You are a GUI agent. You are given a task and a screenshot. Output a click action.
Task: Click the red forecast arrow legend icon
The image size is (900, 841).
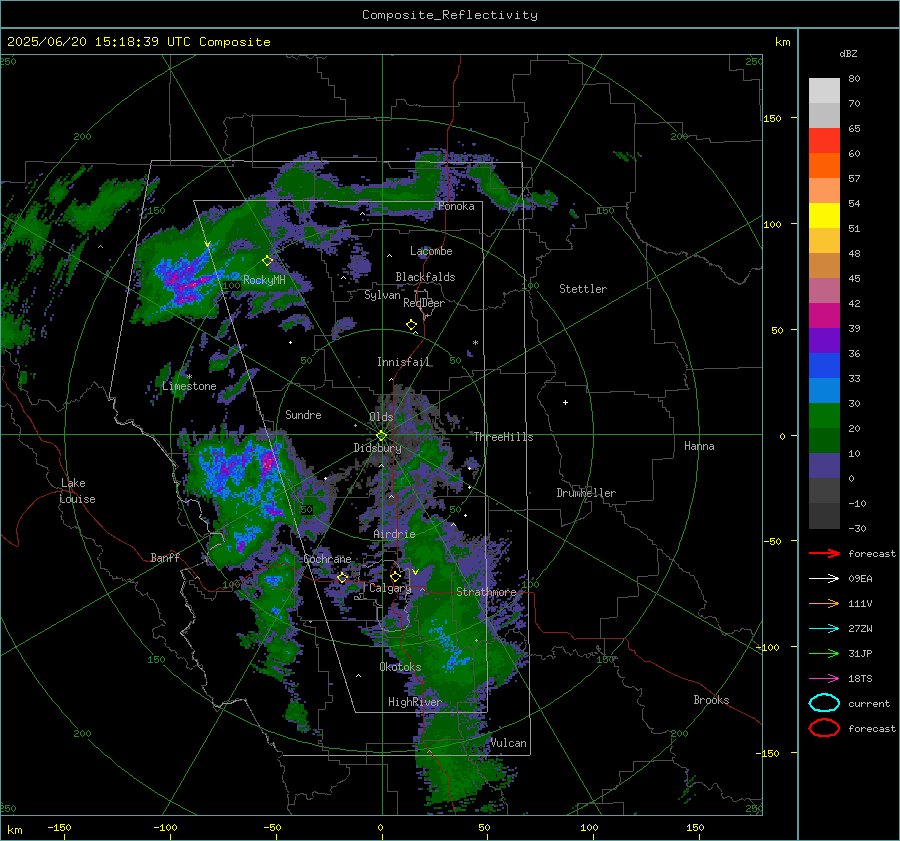click(x=824, y=553)
